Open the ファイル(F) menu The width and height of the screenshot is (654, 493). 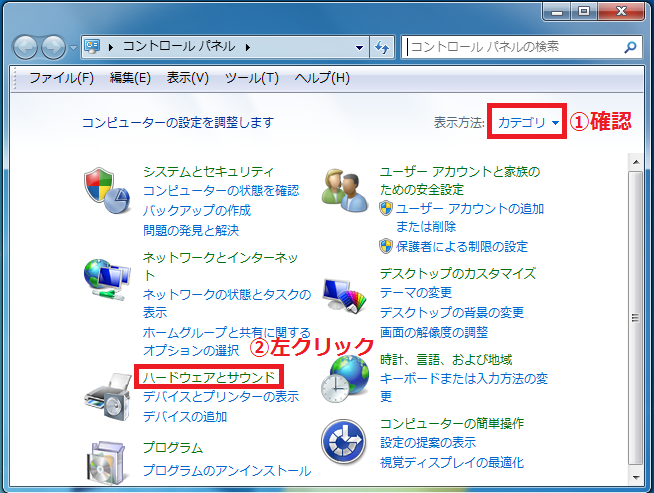pos(61,78)
